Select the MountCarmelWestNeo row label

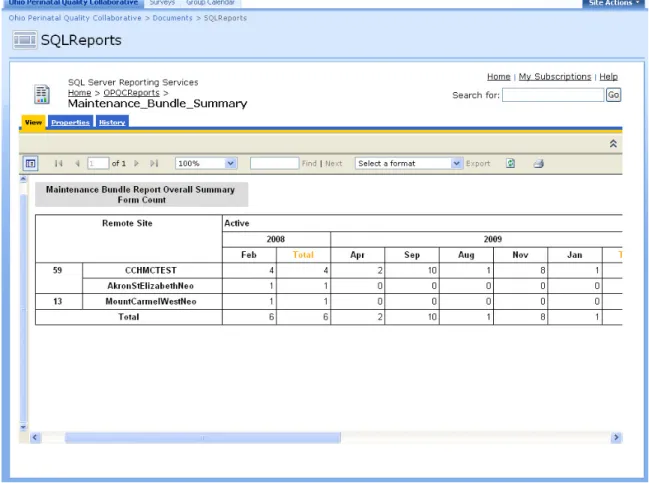tap(151, 302)
